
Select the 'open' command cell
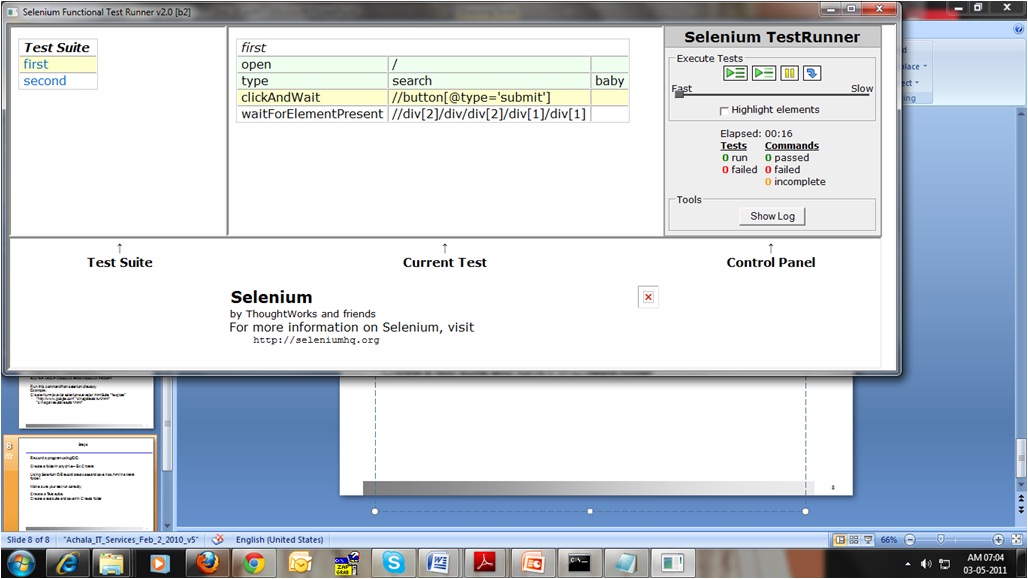[312, 64]
